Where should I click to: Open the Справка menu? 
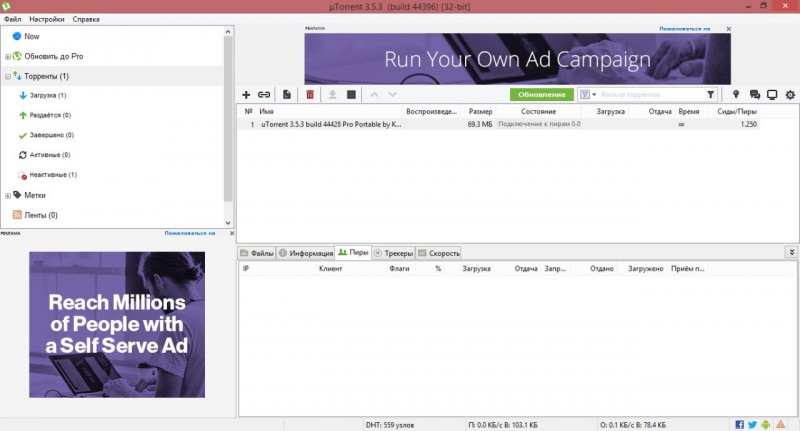pos(86,19)
